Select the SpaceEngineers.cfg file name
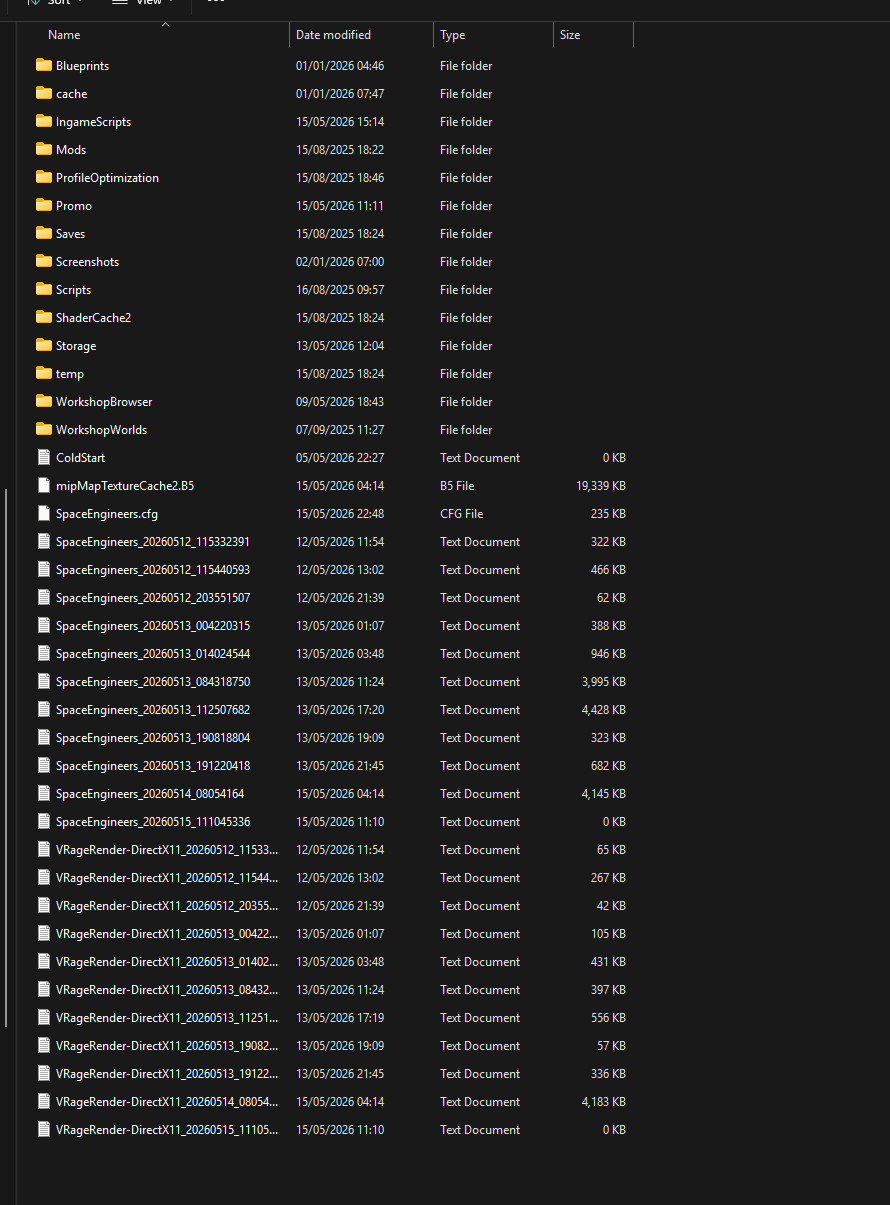Viewport: 890px width, 1205px height. [x=107, y=513]
